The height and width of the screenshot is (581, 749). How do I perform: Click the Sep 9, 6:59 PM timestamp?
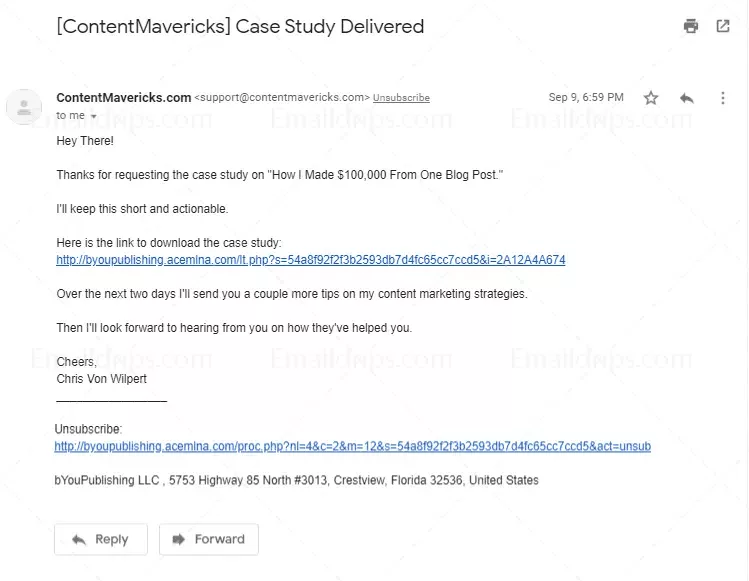[586, 98]
